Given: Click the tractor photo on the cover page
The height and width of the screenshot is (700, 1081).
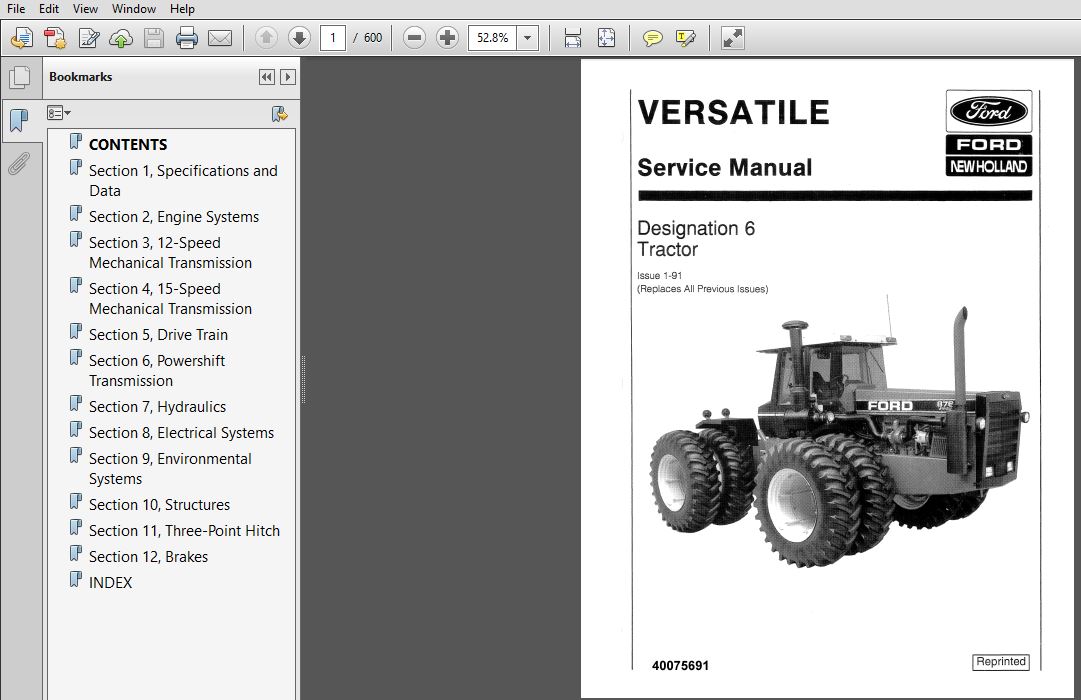Looking at the screenshot, I should (x=839, y=433).
